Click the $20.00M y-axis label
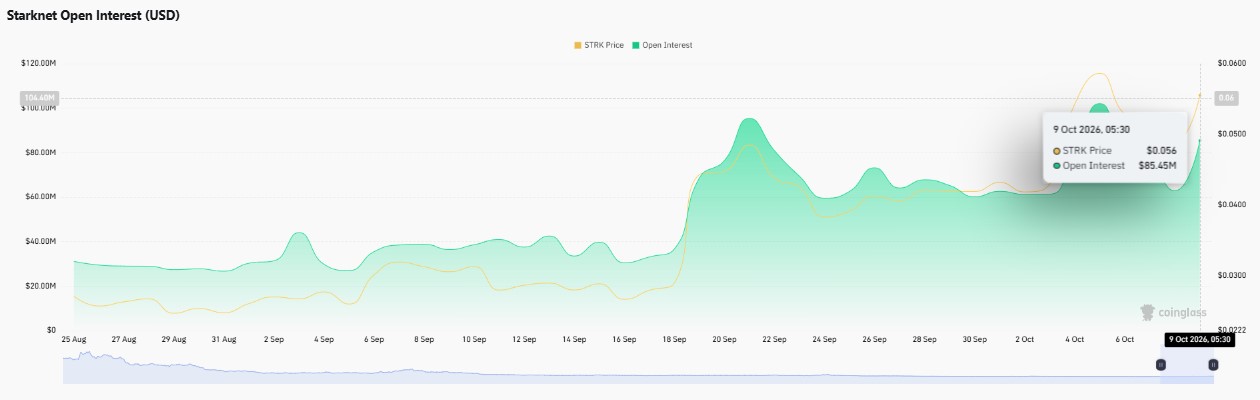The width and height of the screenshot is (1260, 400). 39,286
